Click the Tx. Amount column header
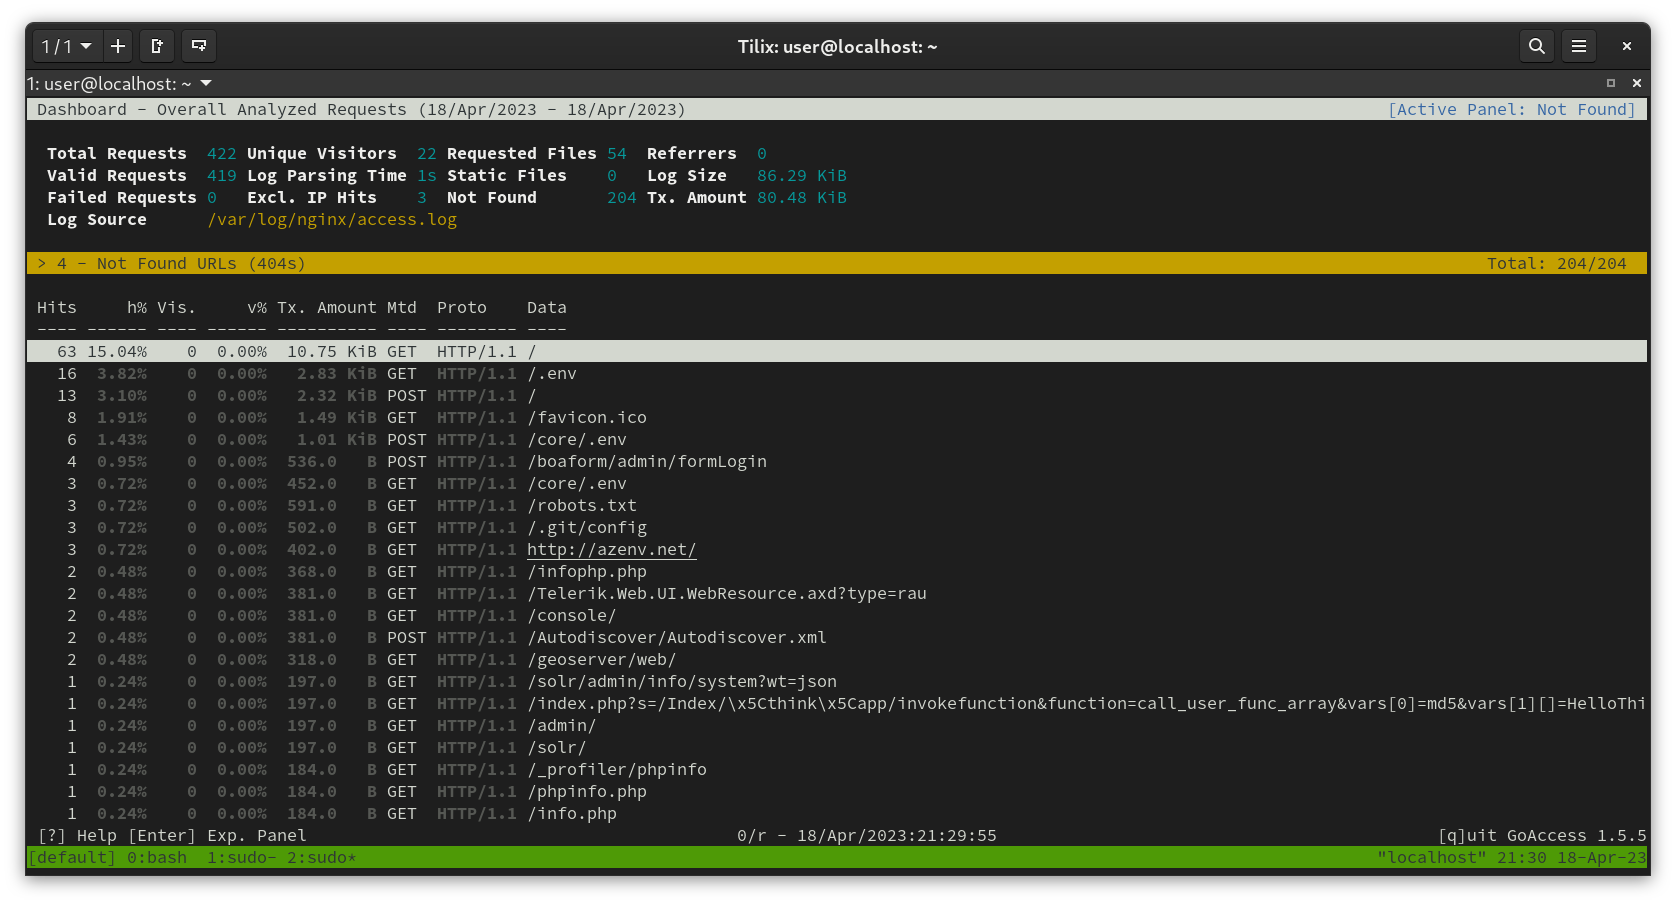 click(x=327, y=308)
